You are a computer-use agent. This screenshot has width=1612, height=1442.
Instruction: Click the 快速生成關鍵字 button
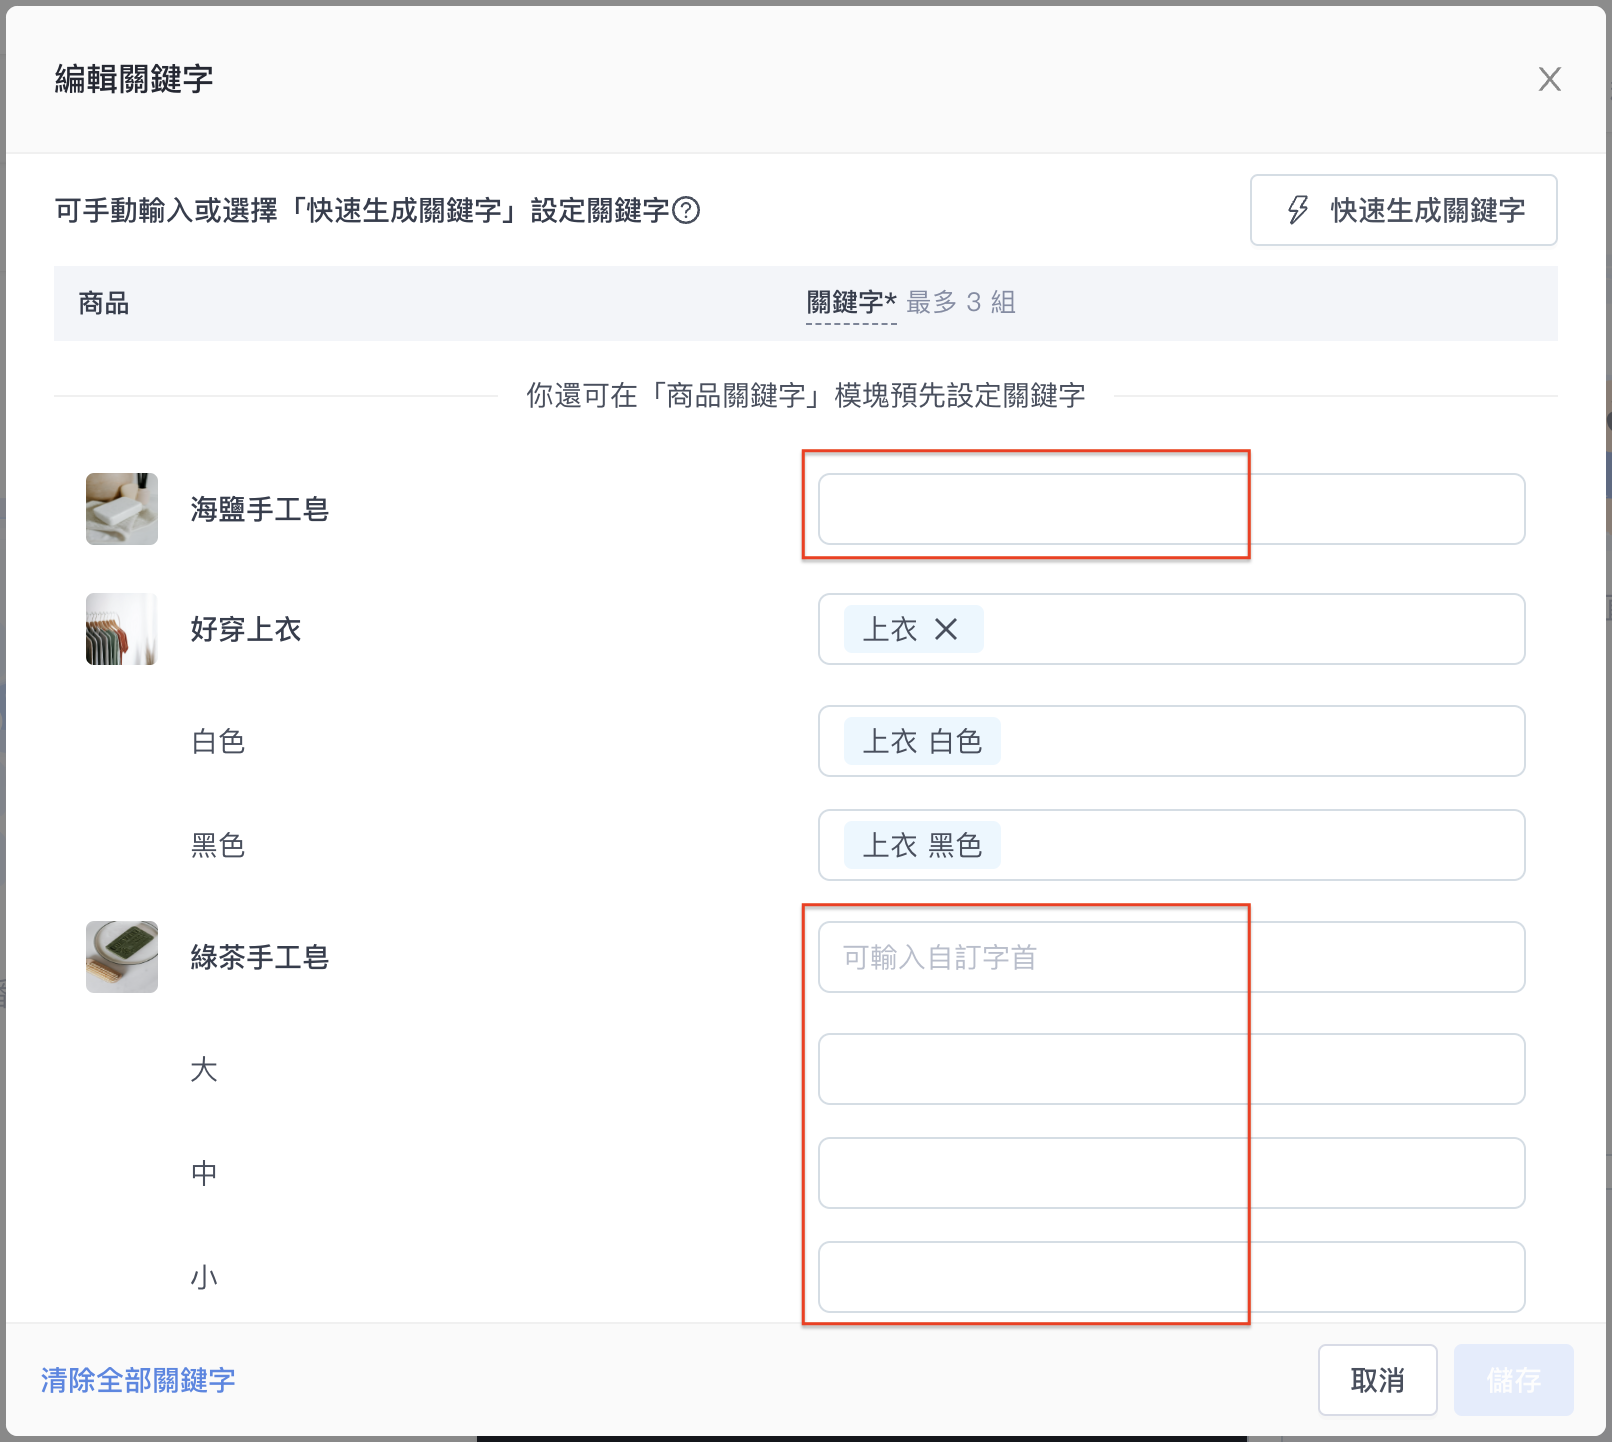[1403, 210]
